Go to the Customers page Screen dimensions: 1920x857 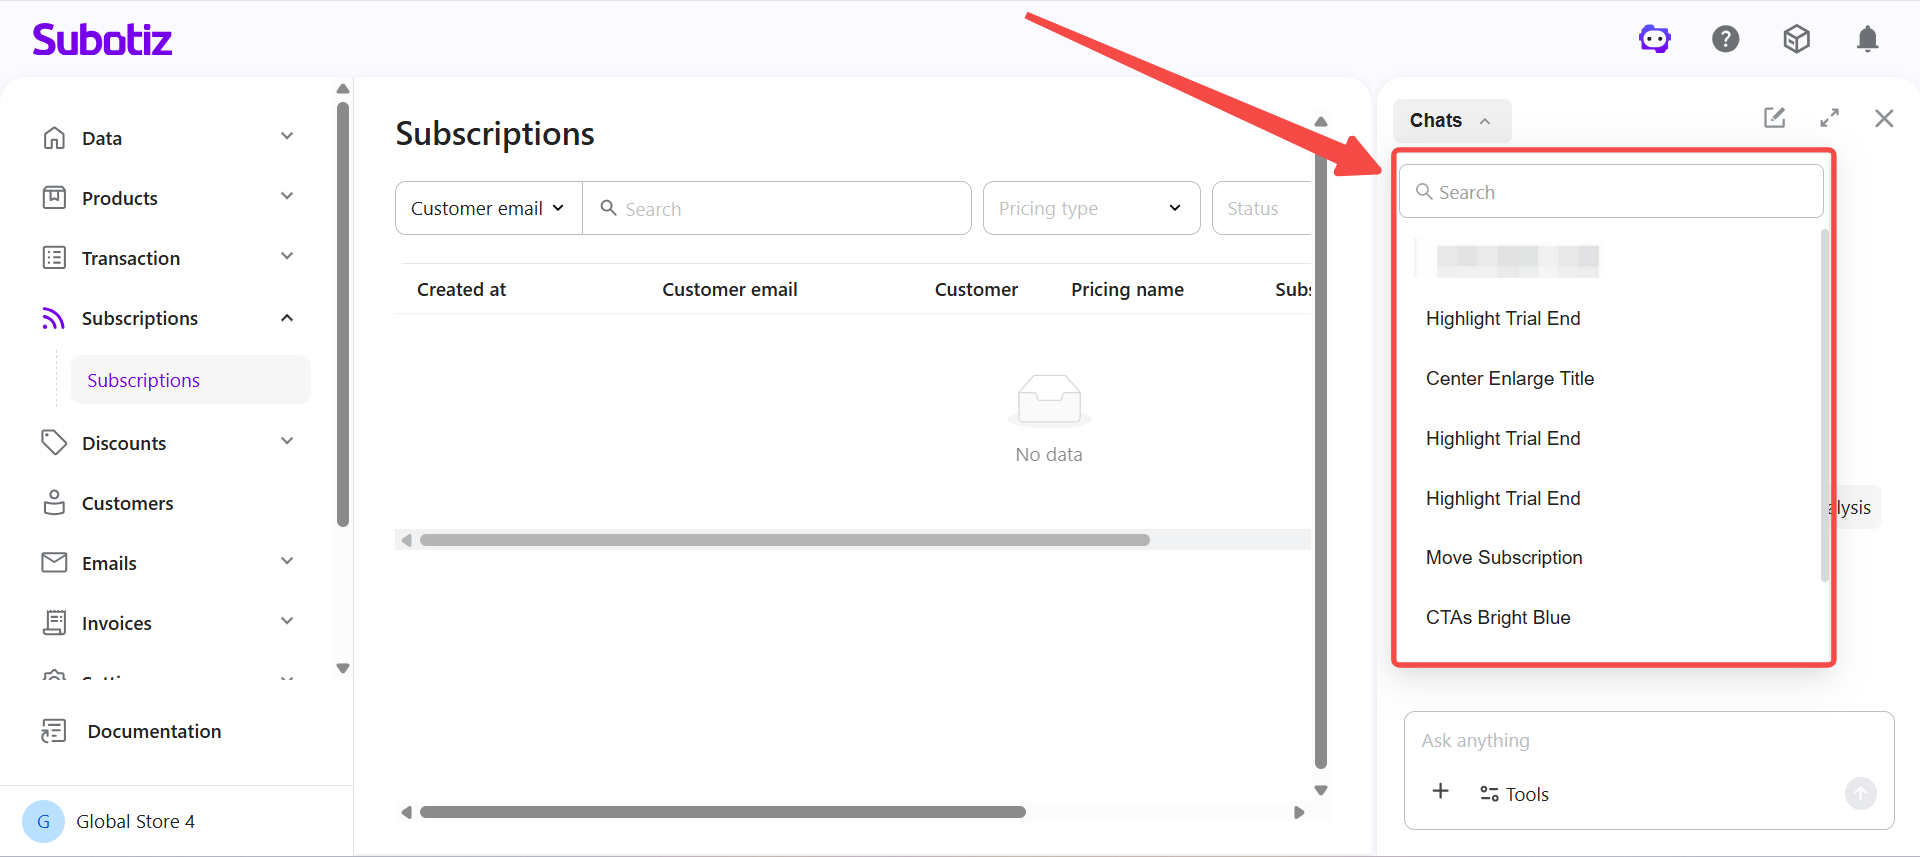[127, 503]
